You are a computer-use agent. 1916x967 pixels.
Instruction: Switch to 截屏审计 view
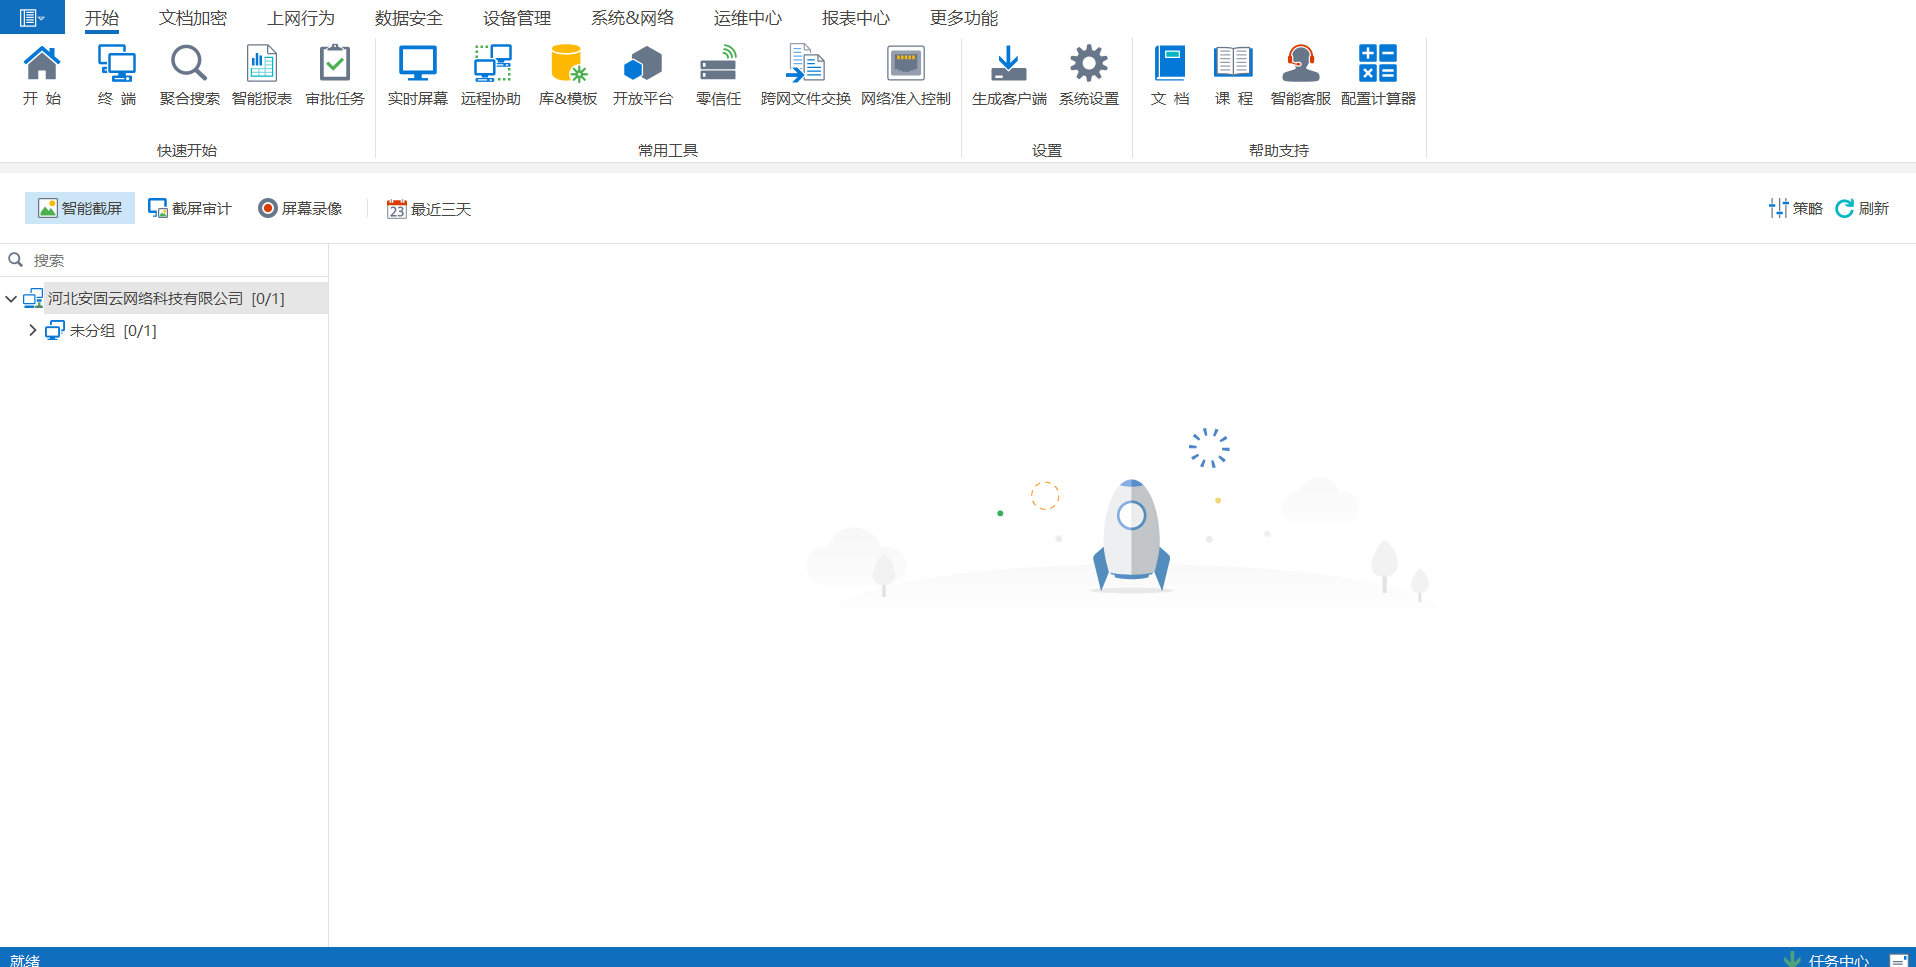click(x=190, y=208)
